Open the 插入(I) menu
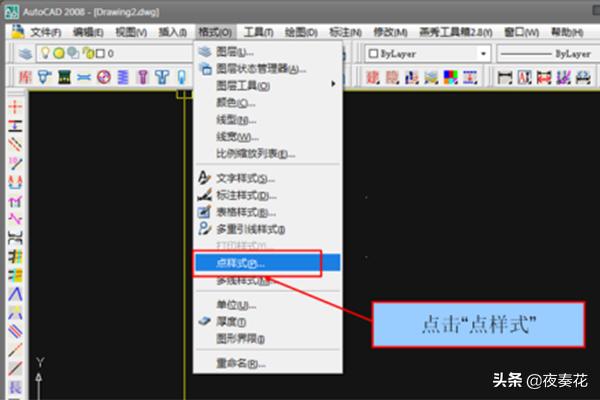The image size is (600, 400). [173, 32]
